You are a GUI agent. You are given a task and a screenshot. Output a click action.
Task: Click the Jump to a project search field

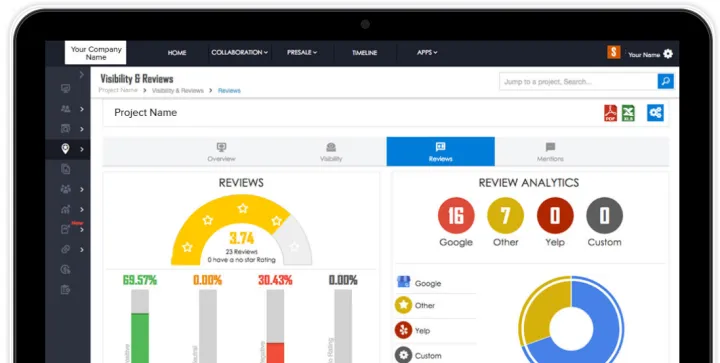pyautogui.click(x=578, y=82)
